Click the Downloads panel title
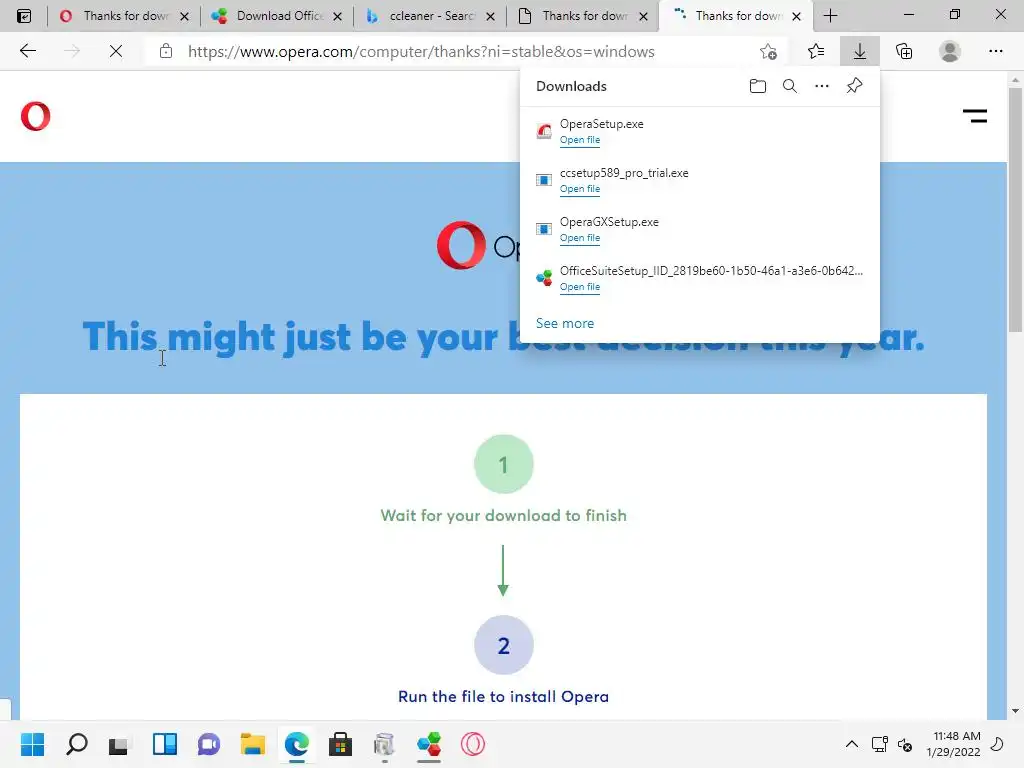This screenshot has height=768, width=1024. 571,86
